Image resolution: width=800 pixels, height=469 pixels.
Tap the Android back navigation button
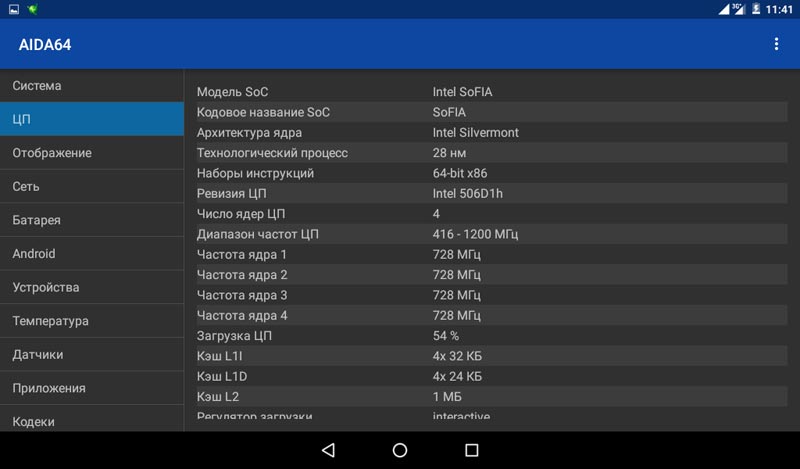pyautogui.click(x=328, y=450)
